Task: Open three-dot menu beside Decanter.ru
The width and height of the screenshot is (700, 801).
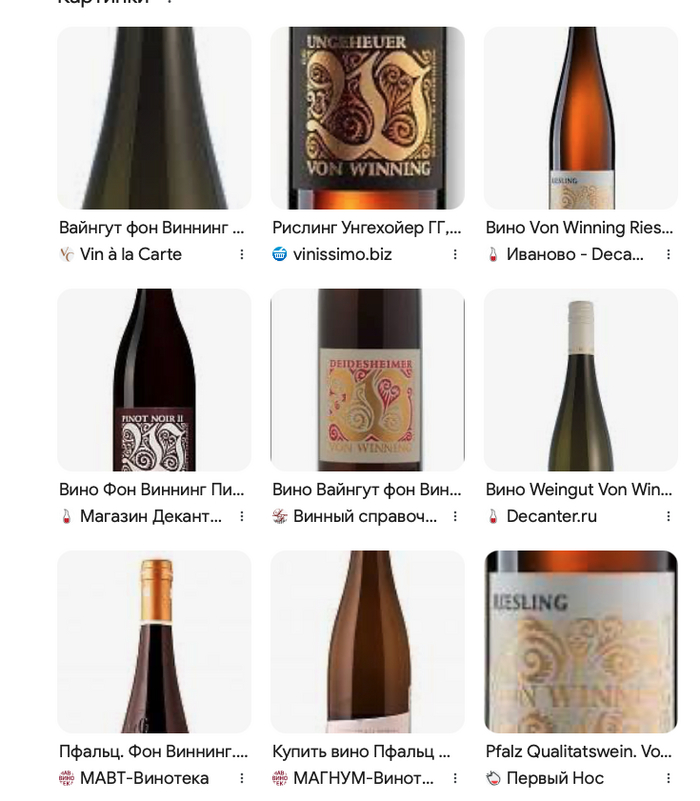Action: pos(668,516)
